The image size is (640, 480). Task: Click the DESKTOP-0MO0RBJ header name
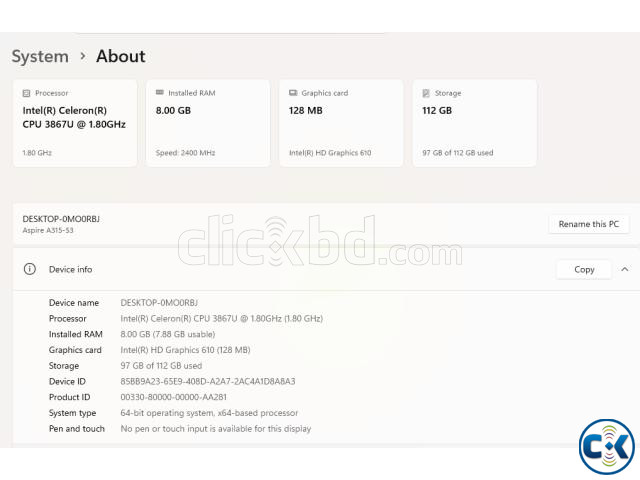[61, 219]
